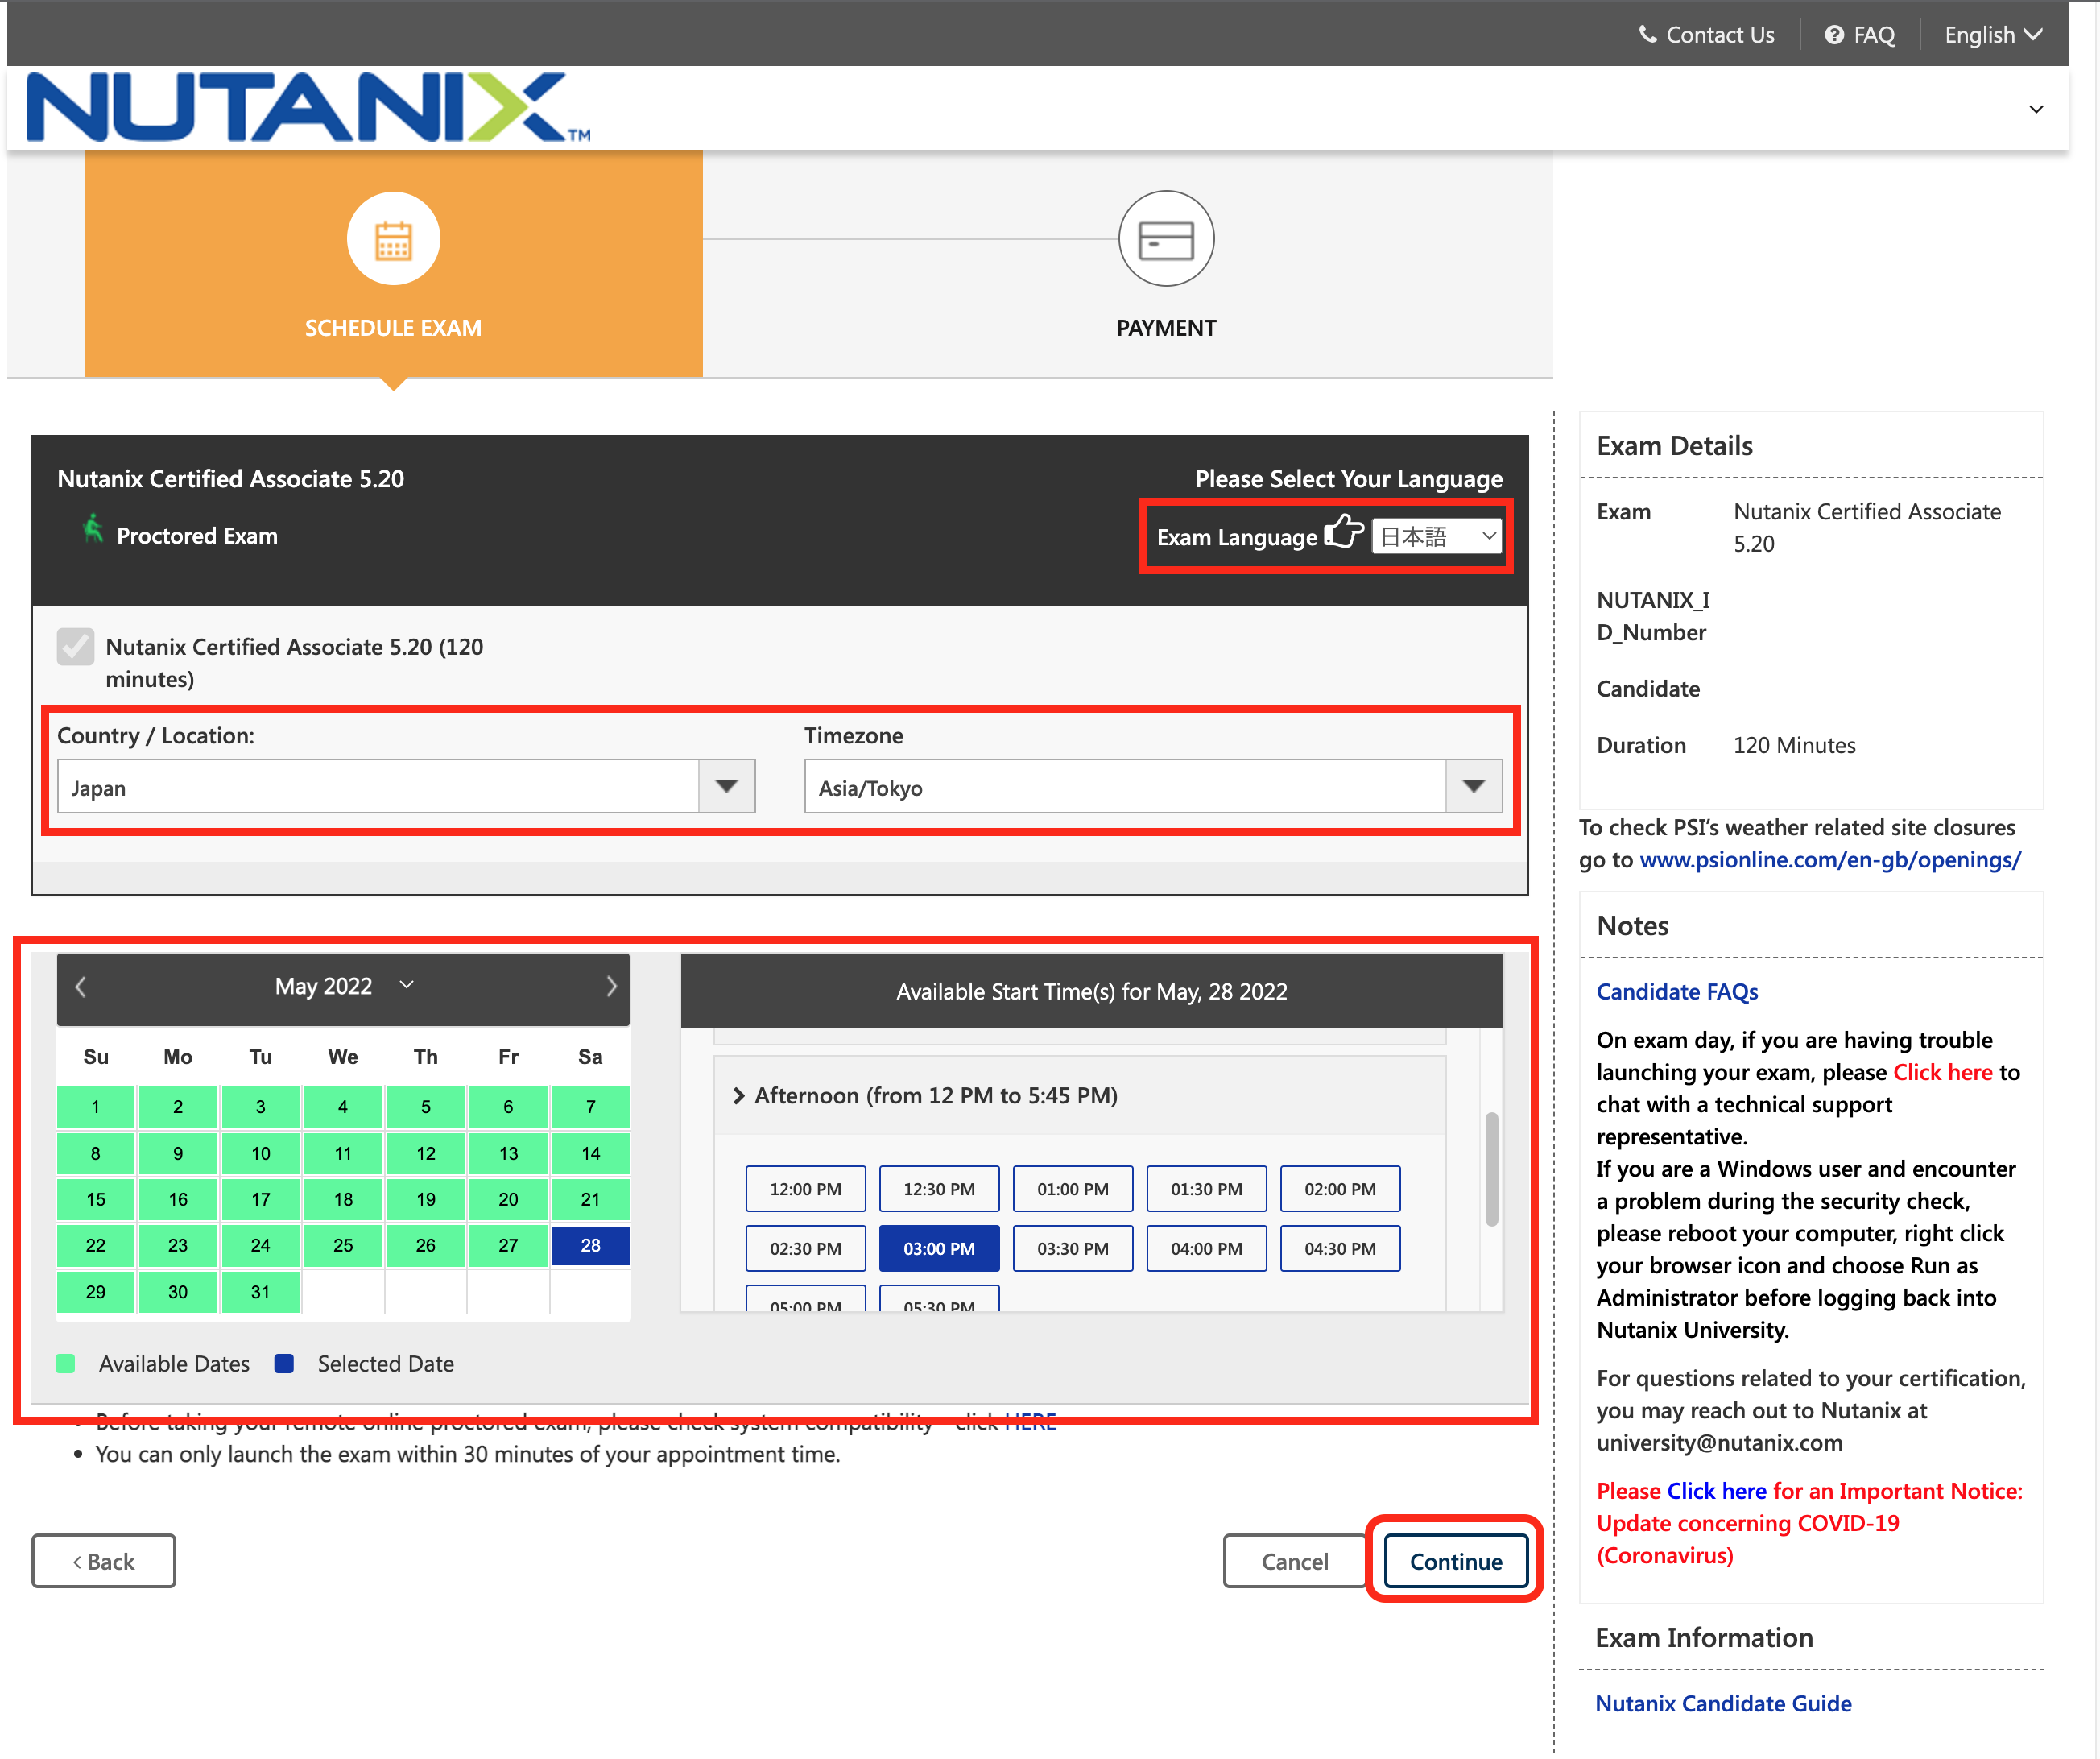Click the Schedule Exam calendar icon
Image resolution: width=2100 pixels, height=1759 pixels.
point(393,240)
